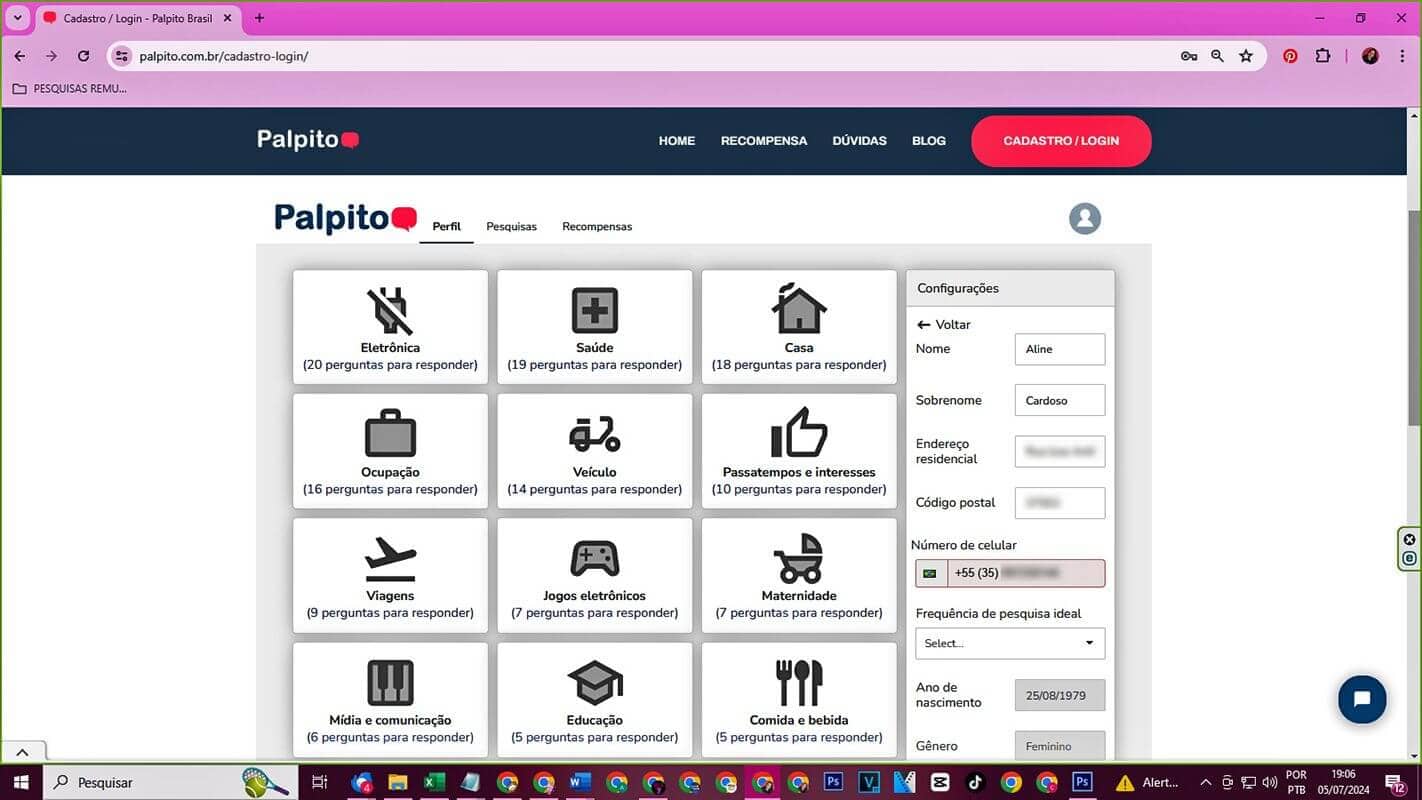The width and height of the screenshot is (1422, 800).
Task: Open the Eletrônica category card
Action: tap(390, 327)
